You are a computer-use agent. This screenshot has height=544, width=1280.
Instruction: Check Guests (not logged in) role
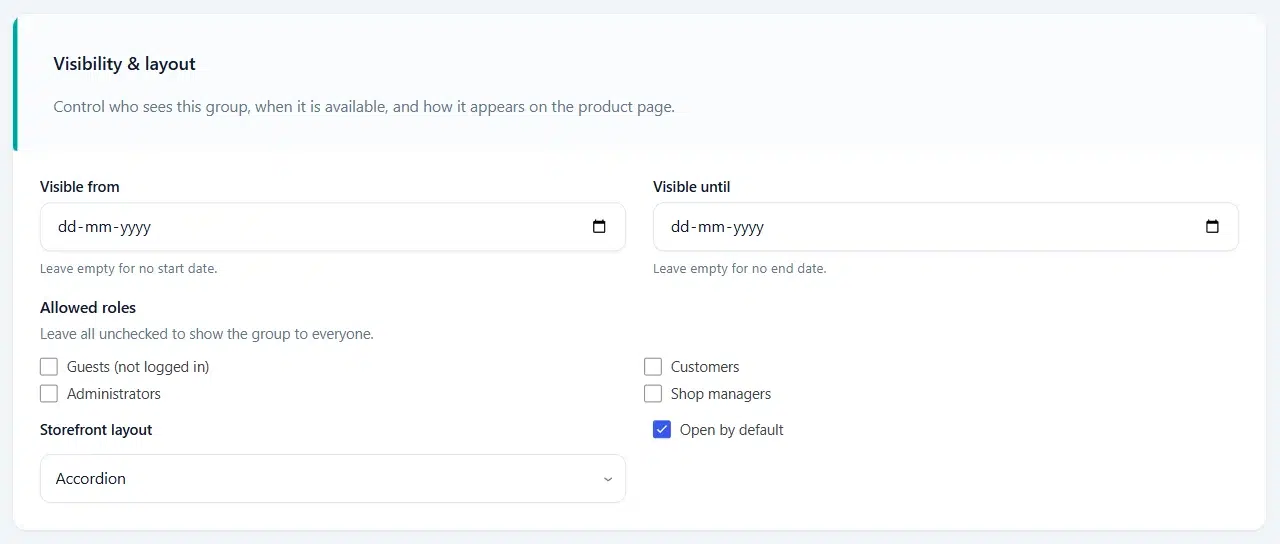[x=49, y=367]
